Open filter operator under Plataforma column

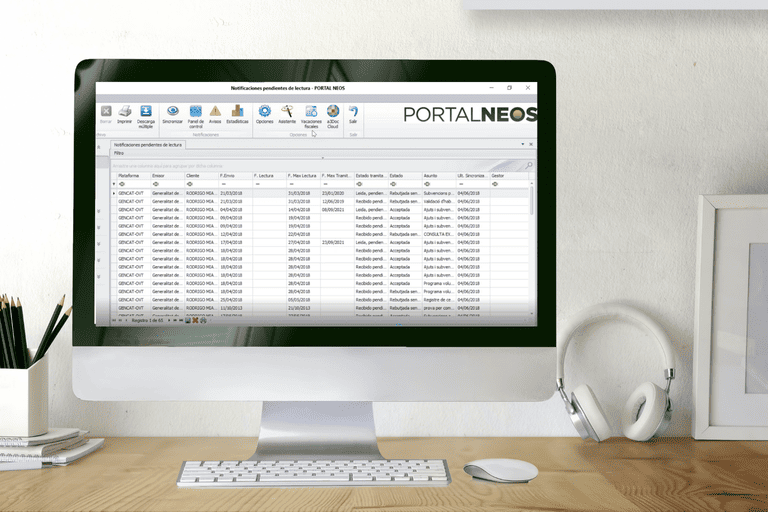click(122, 184)
